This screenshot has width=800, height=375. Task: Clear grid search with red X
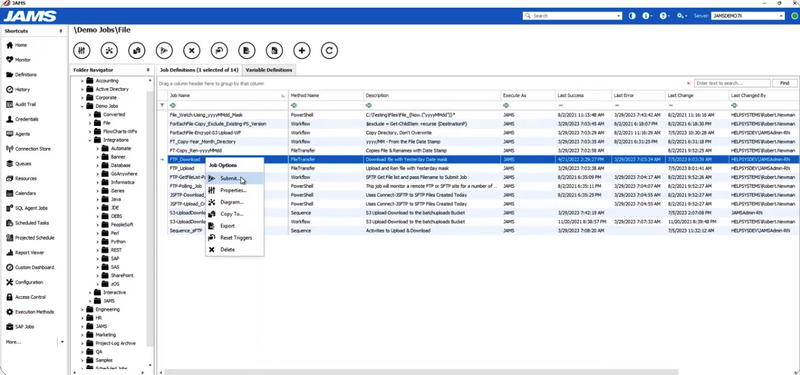click(688, 83)
